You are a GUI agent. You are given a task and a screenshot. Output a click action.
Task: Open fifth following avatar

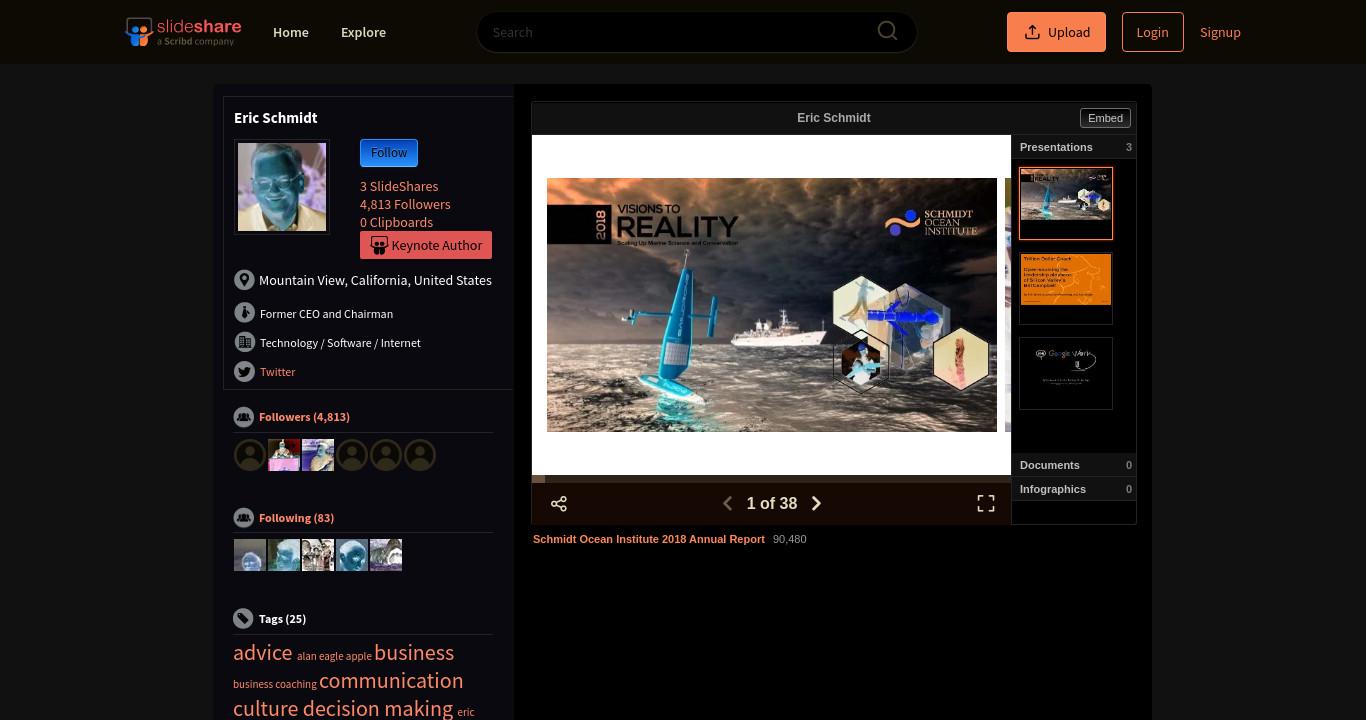386,555
